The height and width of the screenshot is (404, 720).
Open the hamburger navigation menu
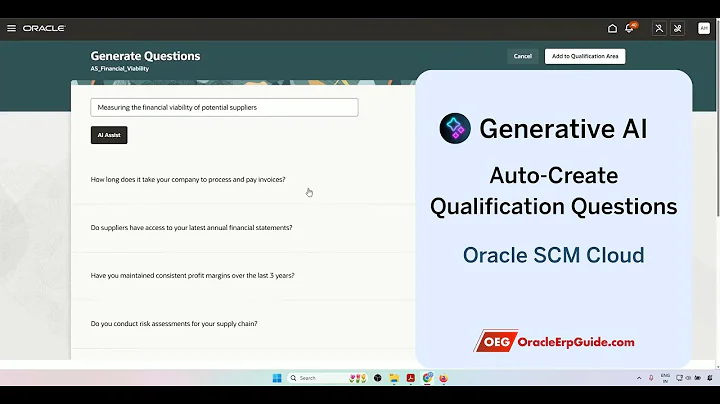pyautogui.click(x=11, y=28)
